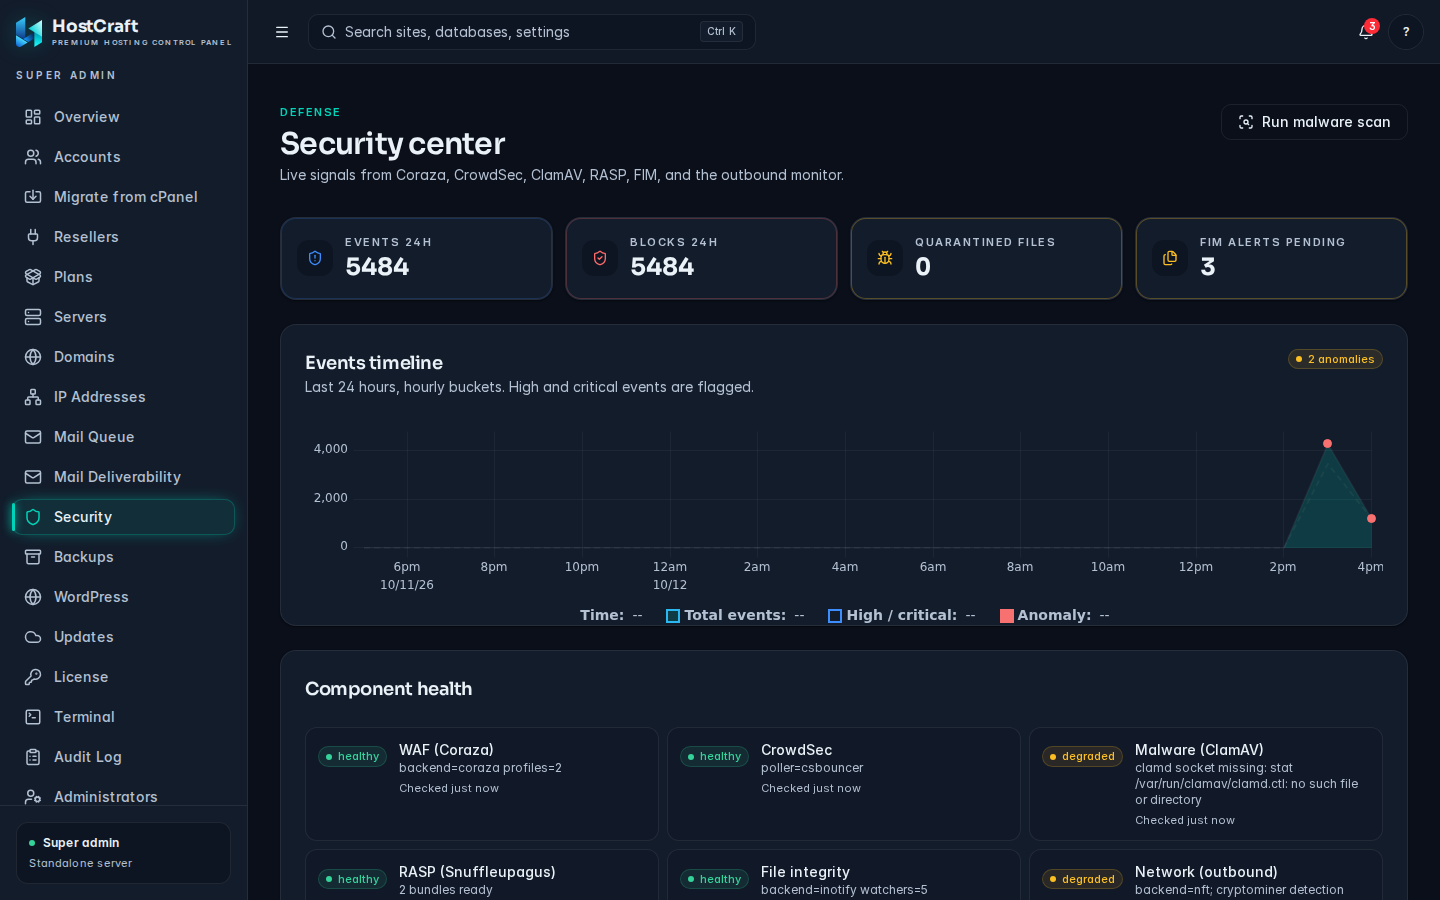Click the Malware (ClamAV) degraded badge
Image resolution: width=1440 pixels, height=900 pixels.
pyautogui.click(x=1082, y=757)
